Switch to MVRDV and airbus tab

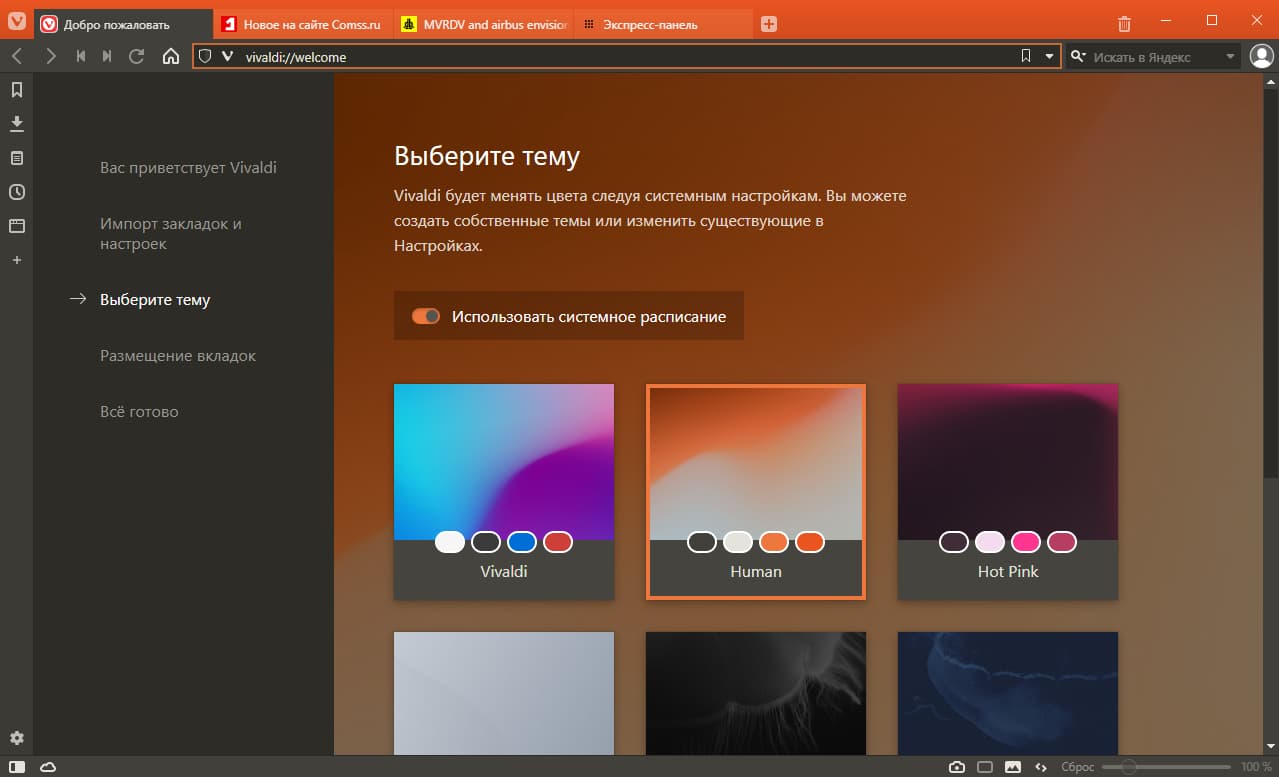point(483,24)
